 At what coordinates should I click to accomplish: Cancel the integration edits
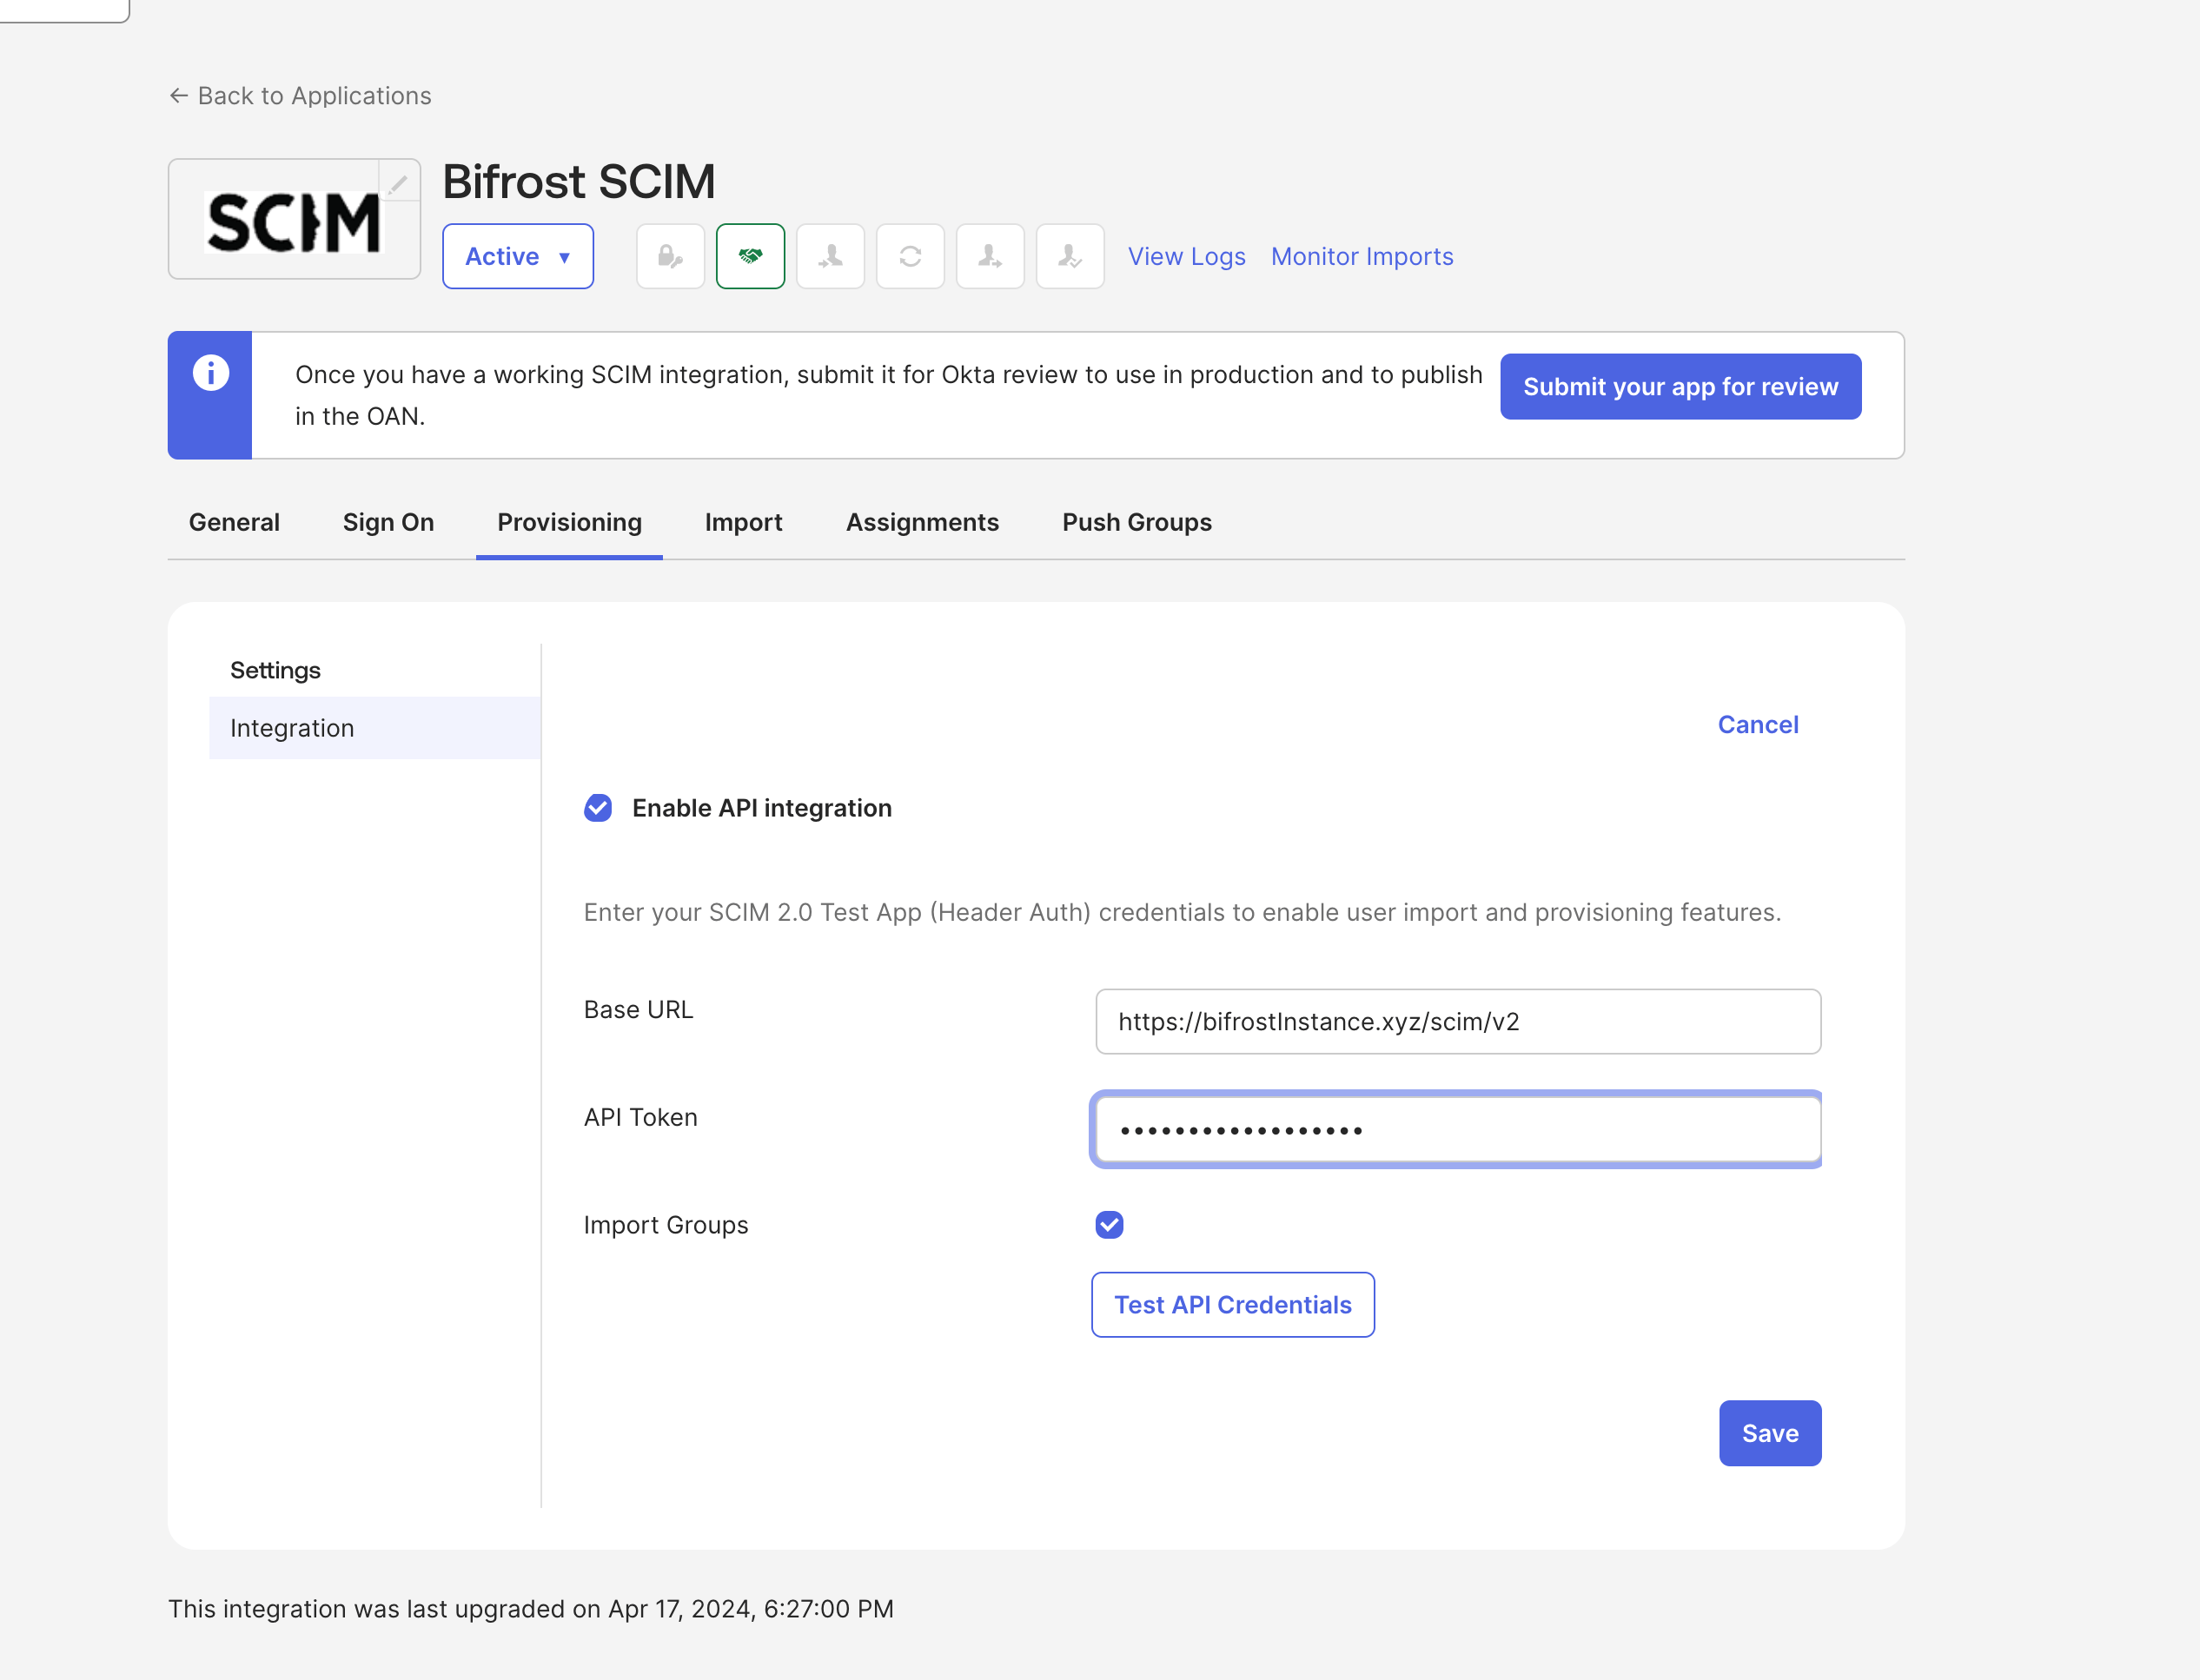[1758, 725]
